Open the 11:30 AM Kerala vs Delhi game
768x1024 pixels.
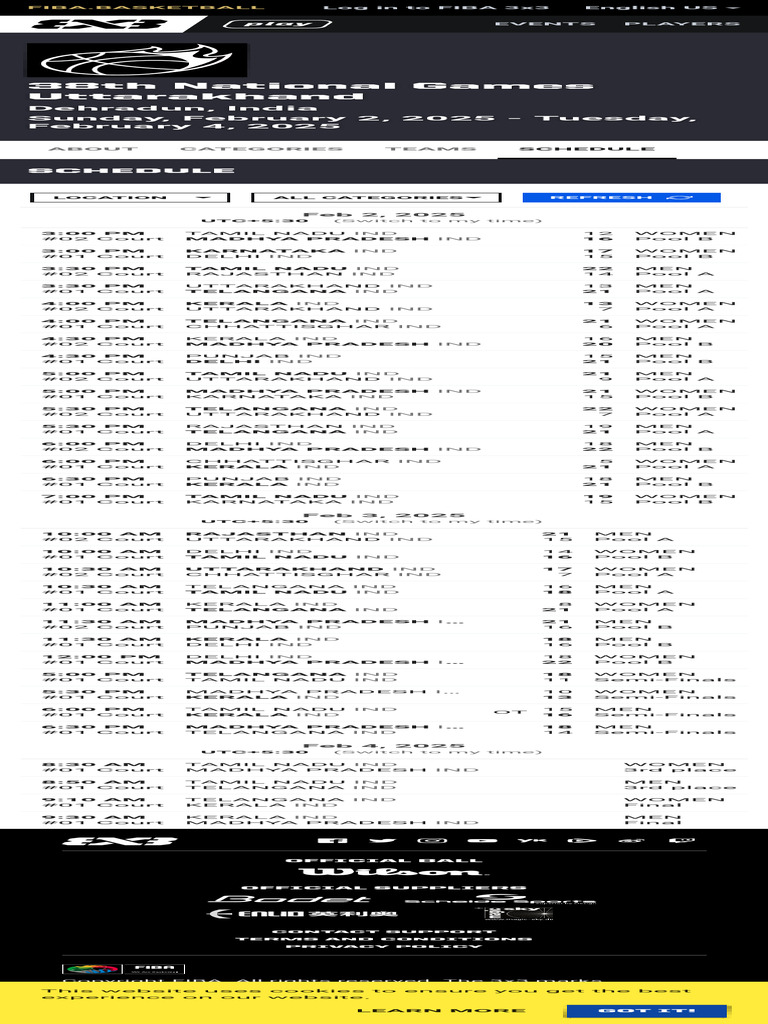(384, 642)
